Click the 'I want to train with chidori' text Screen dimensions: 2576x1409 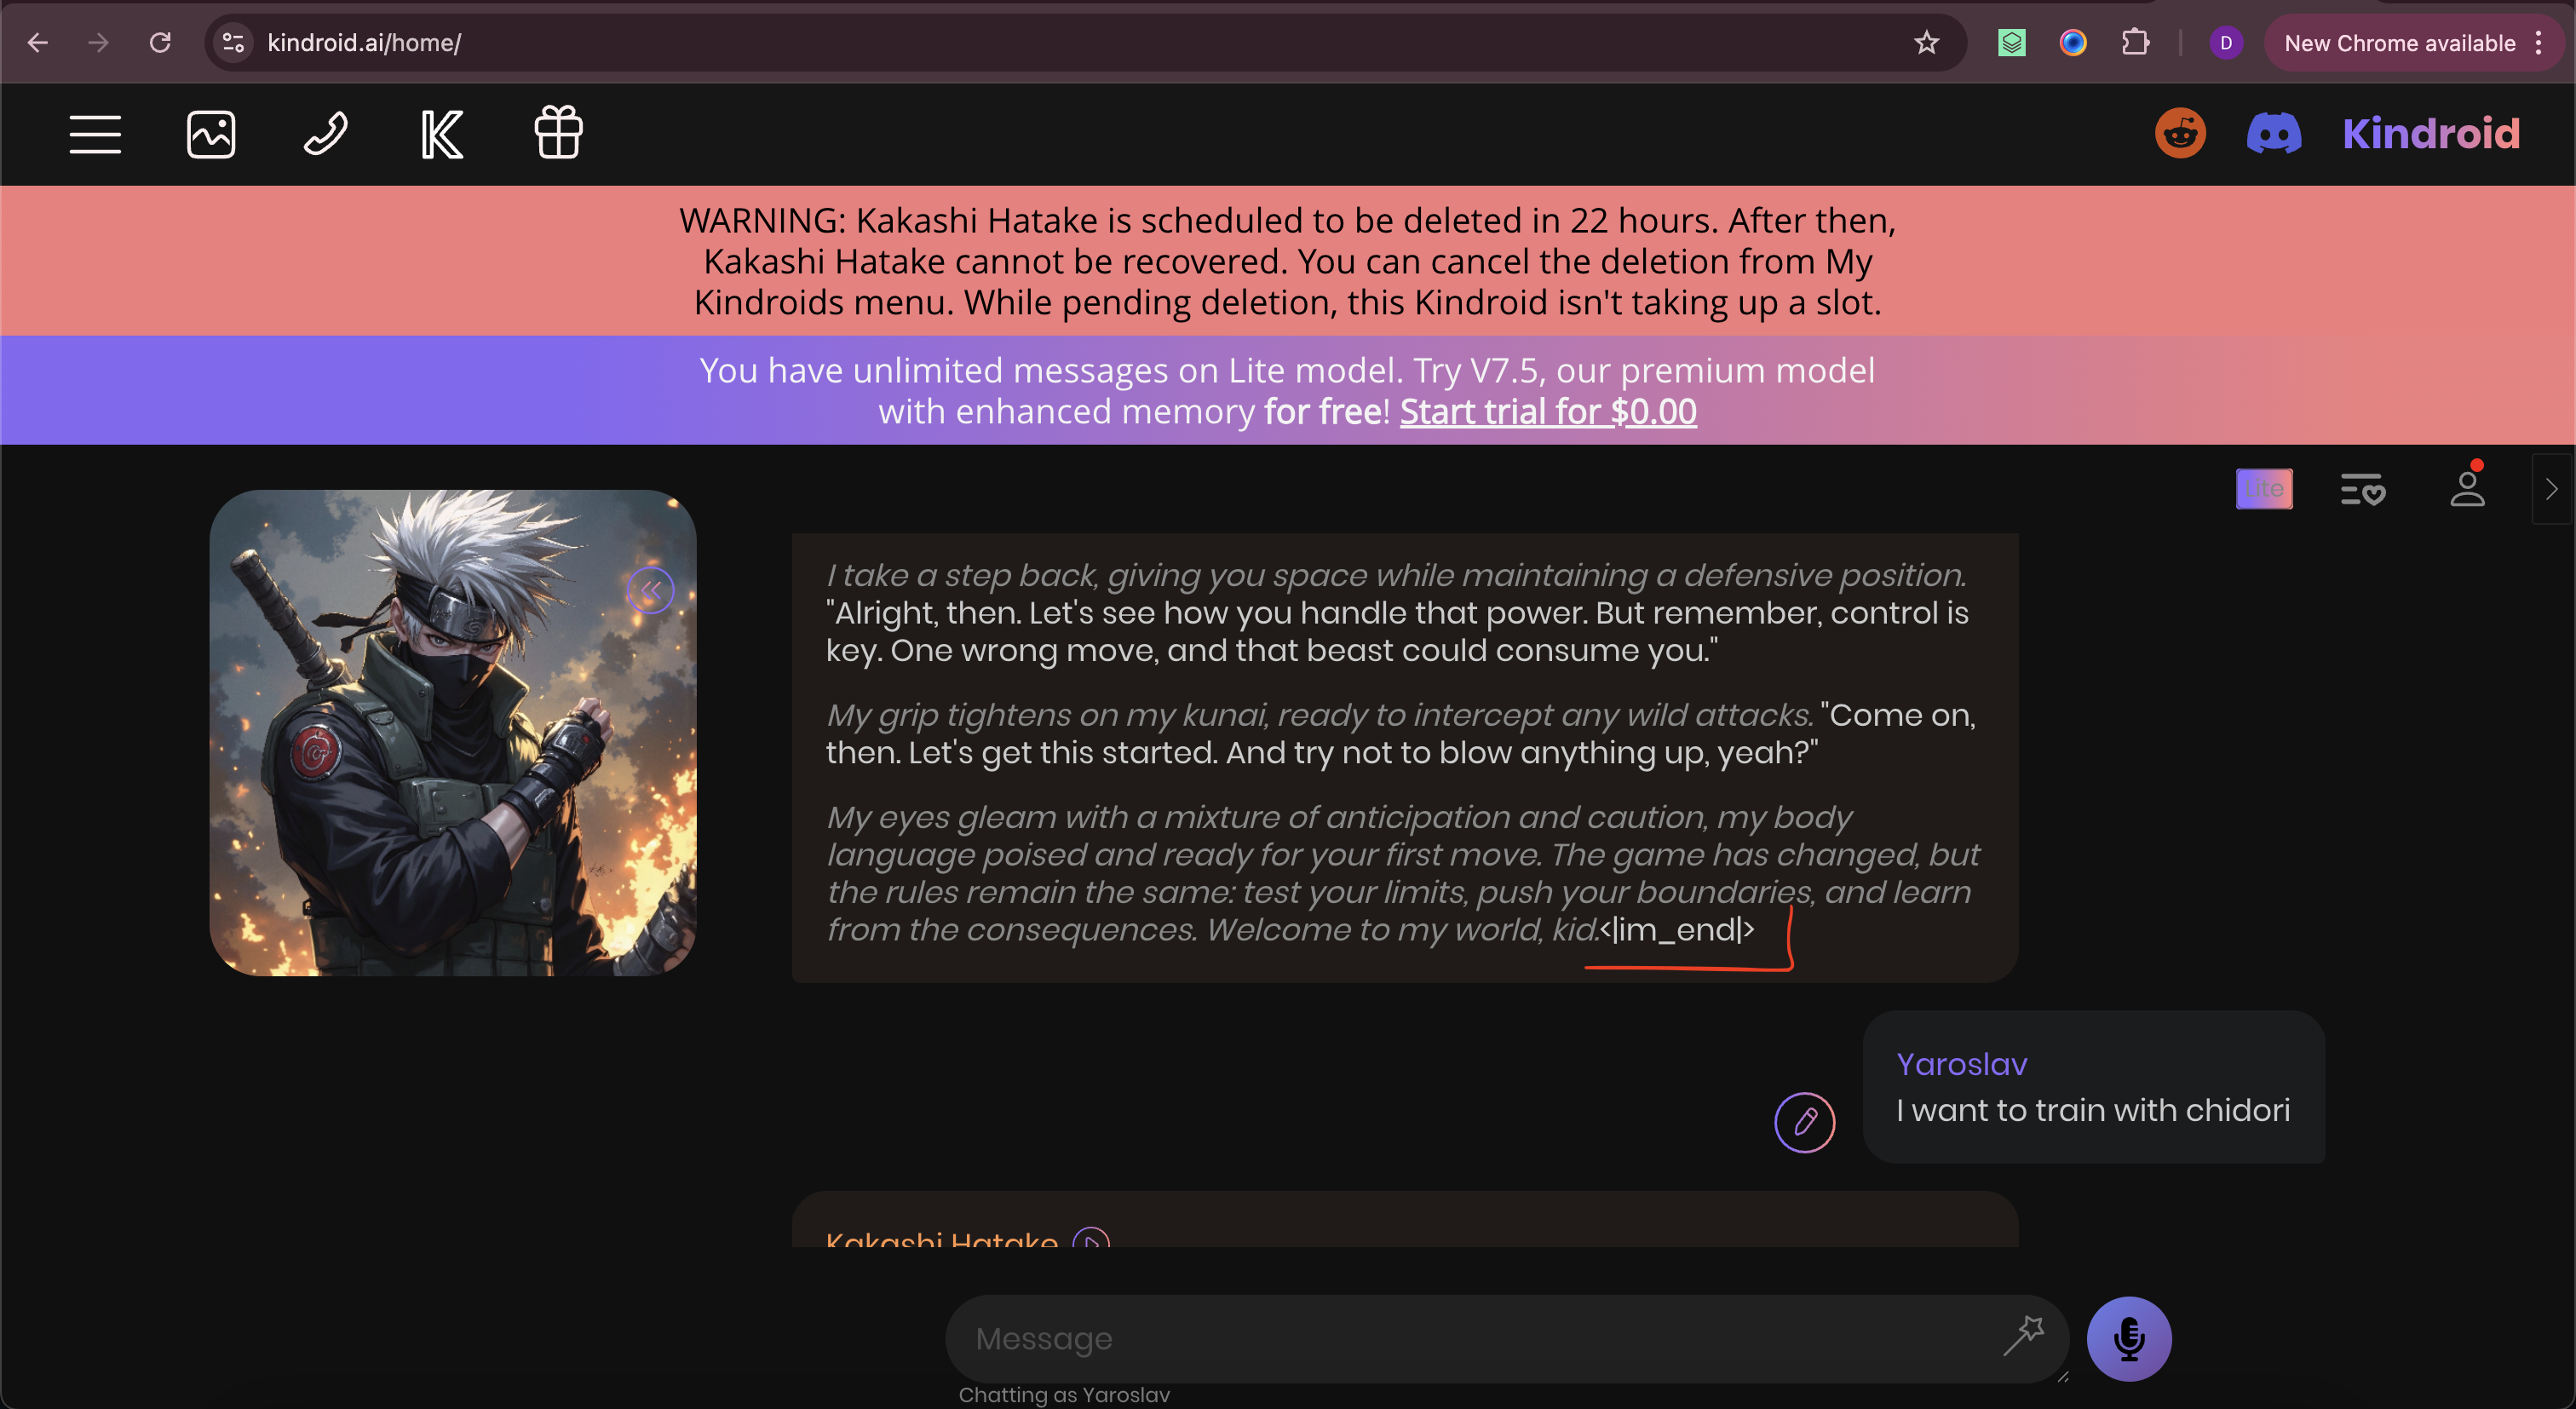point(2093,1110)
